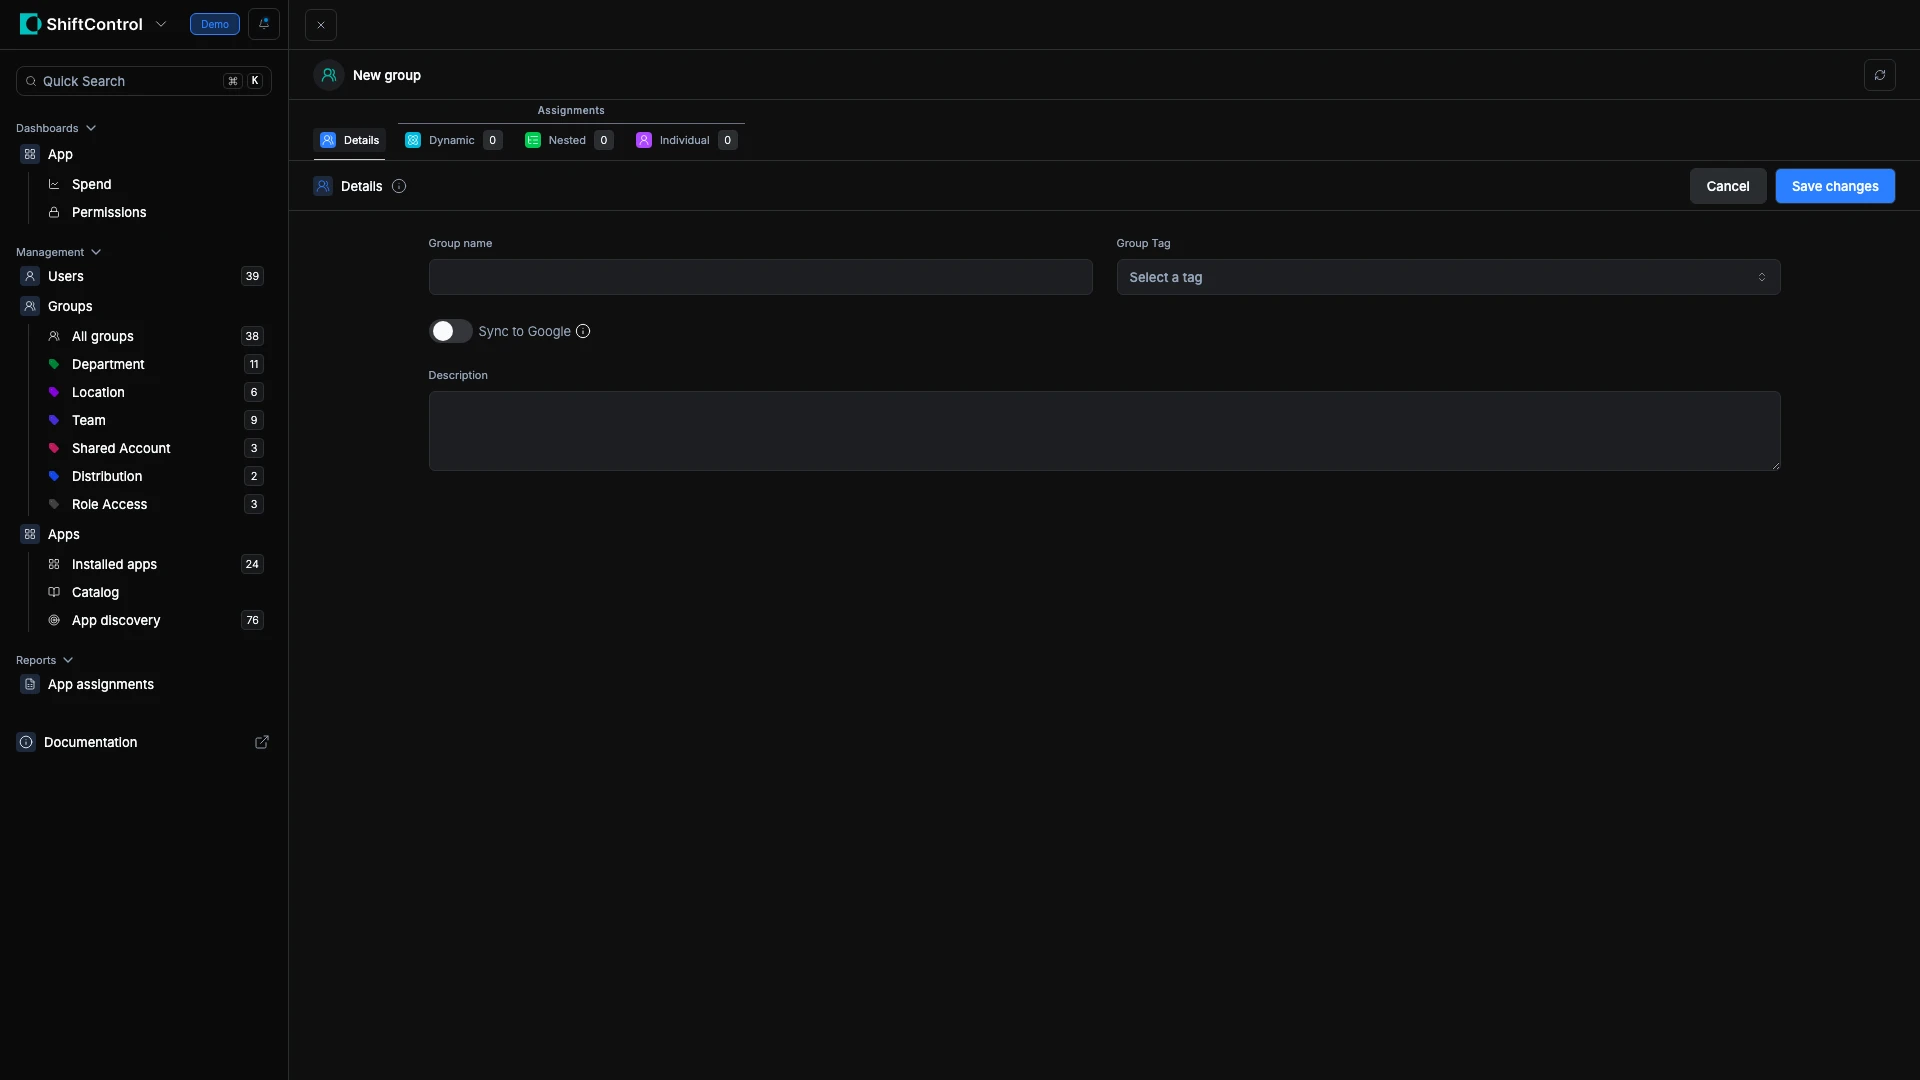Switch to the Dynamic assignments tab
This screenshot has height=1080, width=1920.
click(452, 140)
